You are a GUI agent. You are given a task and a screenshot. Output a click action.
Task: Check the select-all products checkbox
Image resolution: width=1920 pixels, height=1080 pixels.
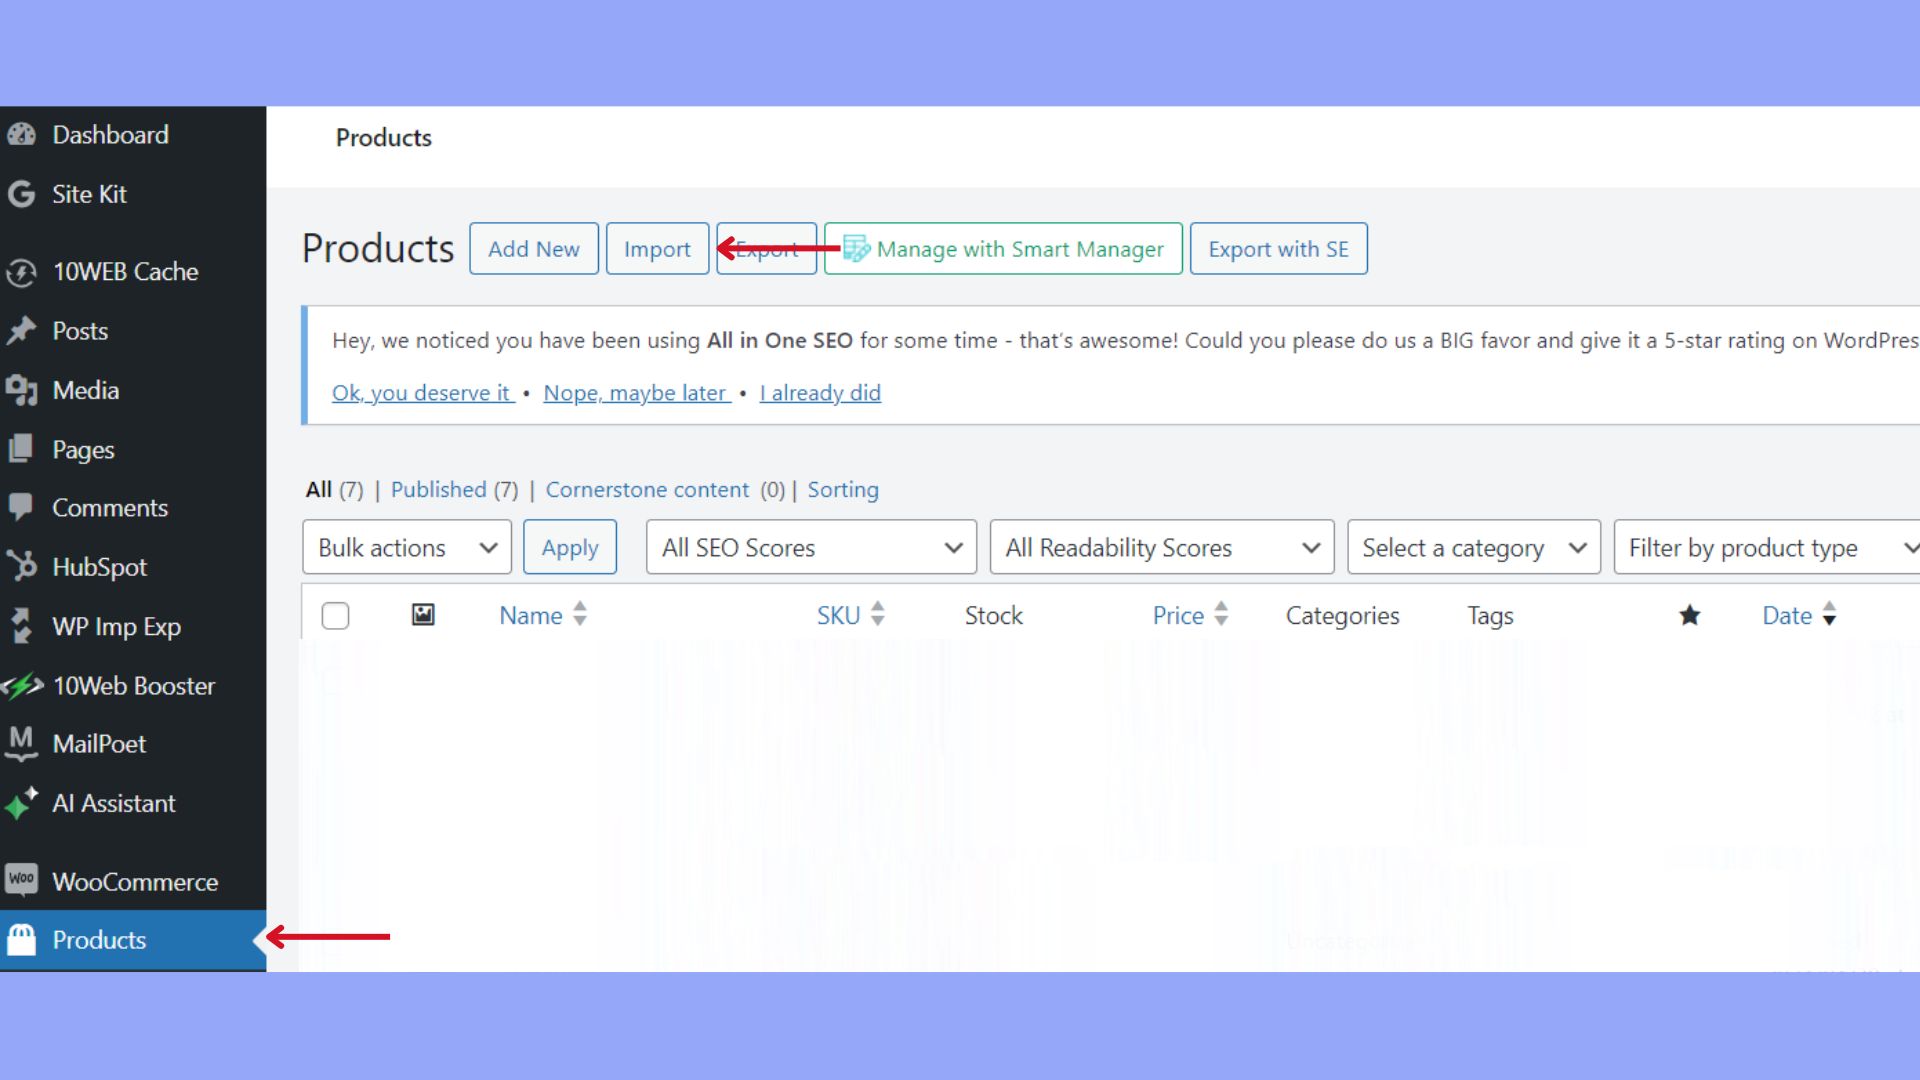[x=335, y=615]
